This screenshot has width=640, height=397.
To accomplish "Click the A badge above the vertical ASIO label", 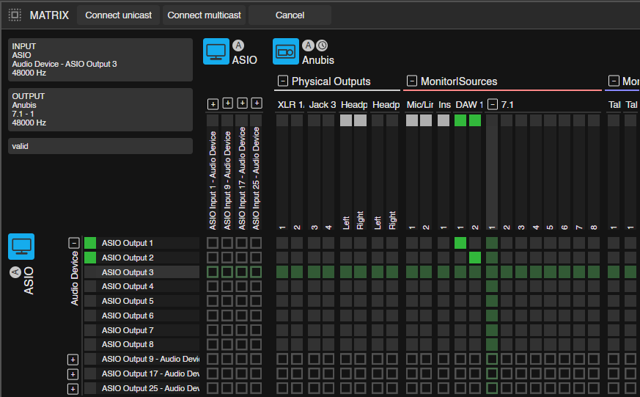I will point(15,272).
